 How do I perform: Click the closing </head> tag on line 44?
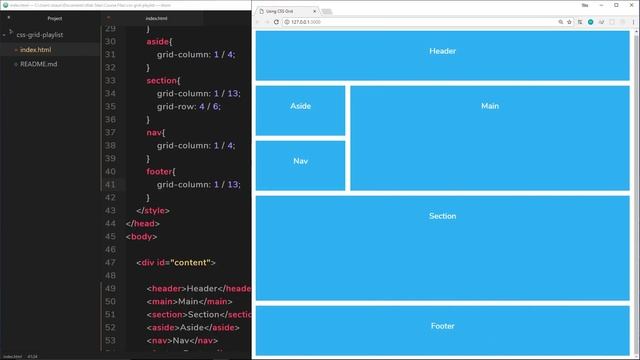click(143, 224)
